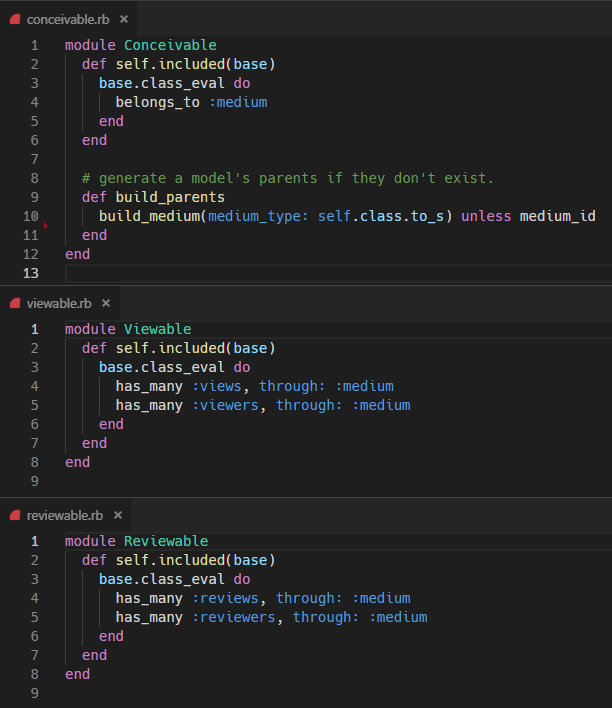Click through: on the :reviewers line
Screen dimensions: 612x708
pyautogui.click(x=326, y=617)
